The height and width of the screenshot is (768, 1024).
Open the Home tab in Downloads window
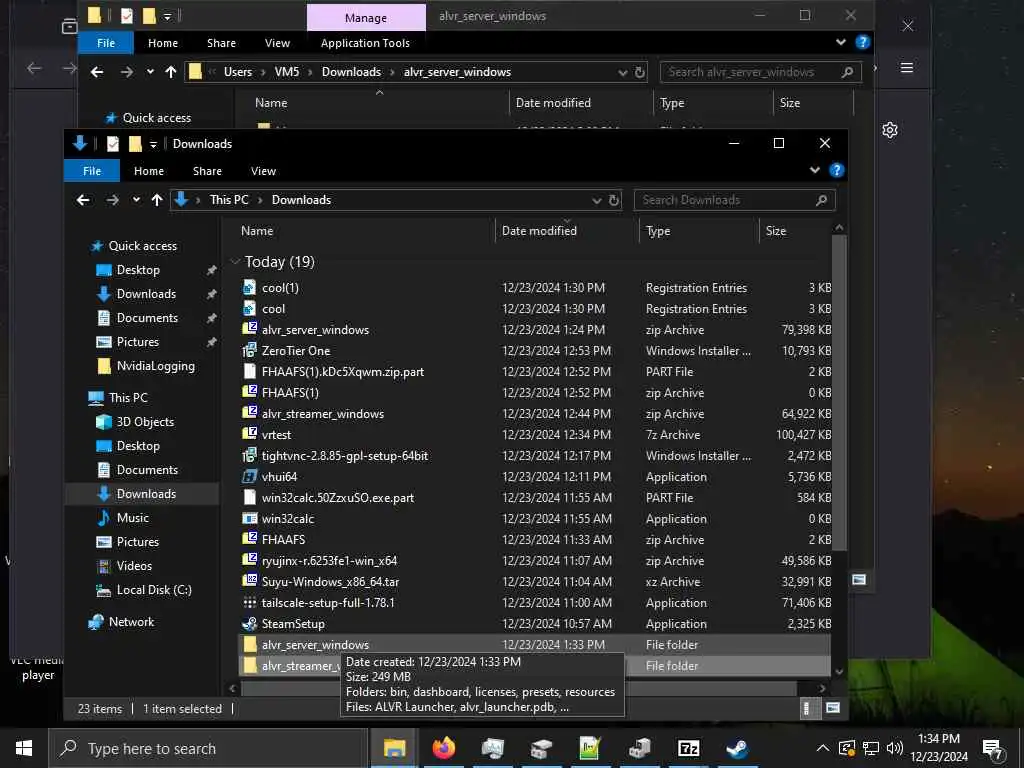149,170
